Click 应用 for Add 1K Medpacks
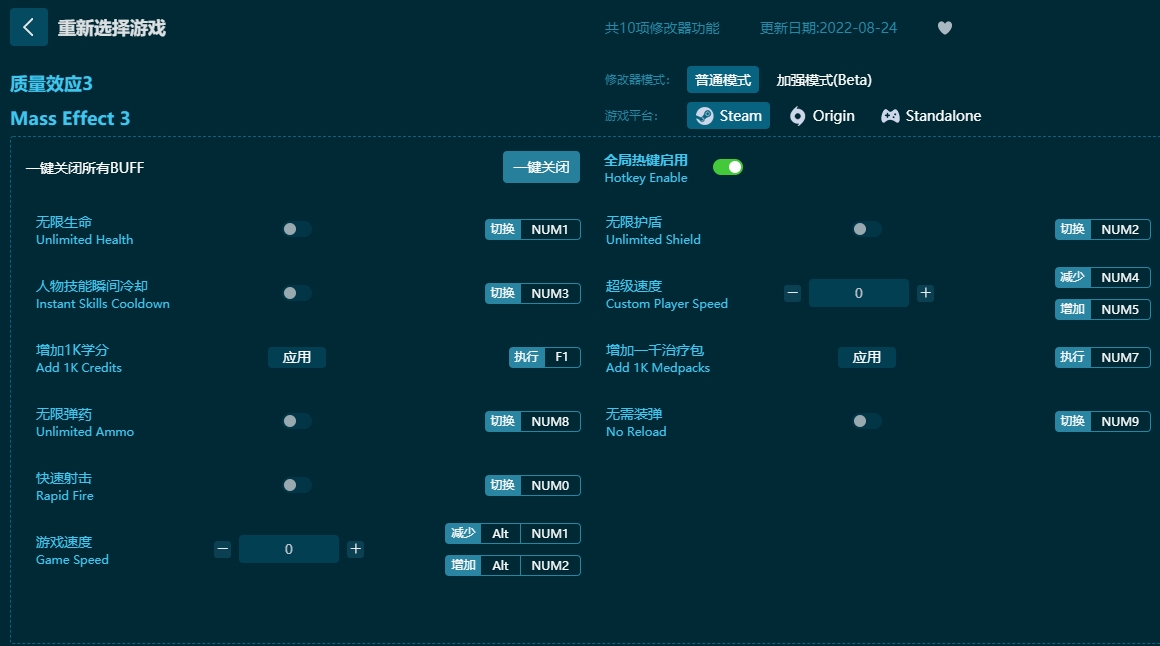 pyautogui.click(x=866, y=357)
